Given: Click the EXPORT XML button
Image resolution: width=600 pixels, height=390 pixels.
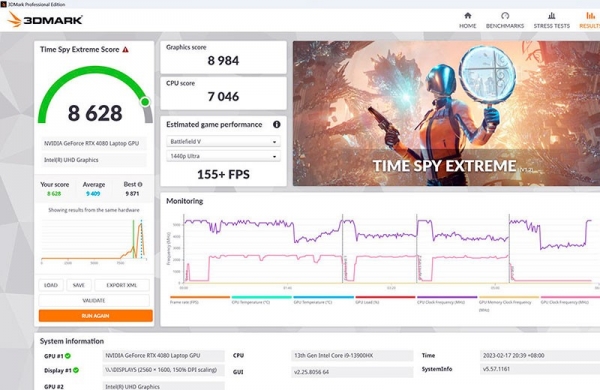Looking at the screenshot, I should [122, 285].
